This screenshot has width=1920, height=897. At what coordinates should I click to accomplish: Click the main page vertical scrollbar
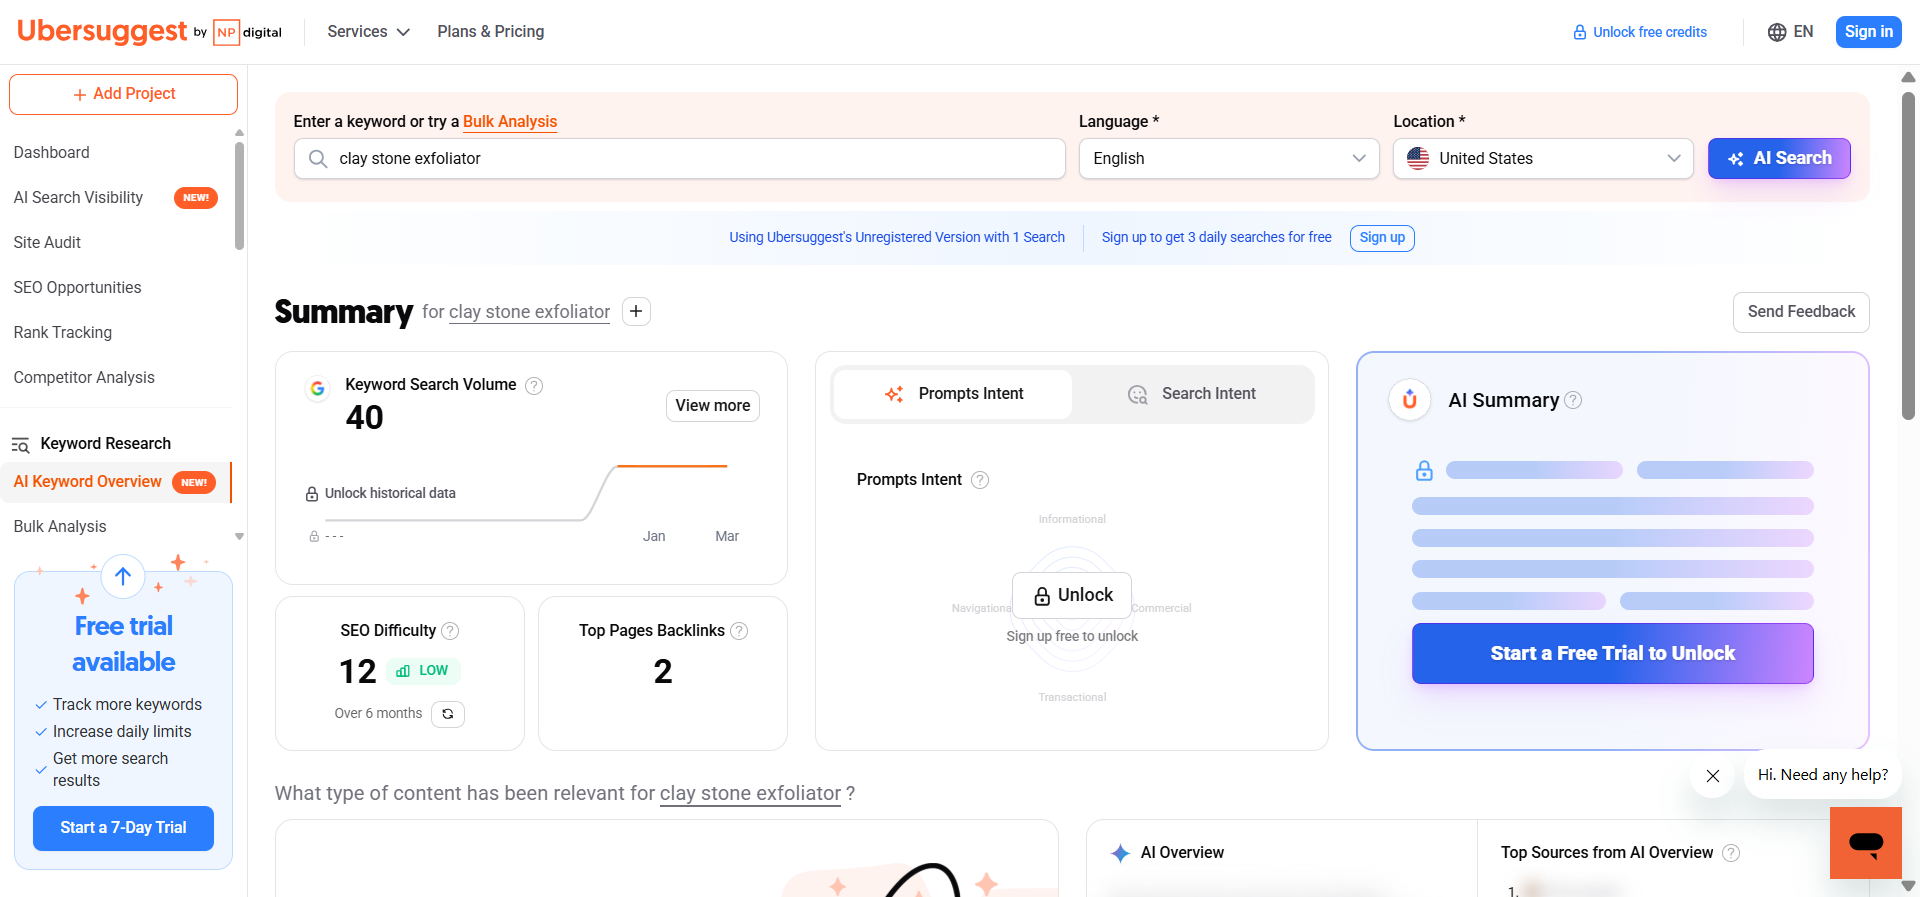[x=1908, y=256]
